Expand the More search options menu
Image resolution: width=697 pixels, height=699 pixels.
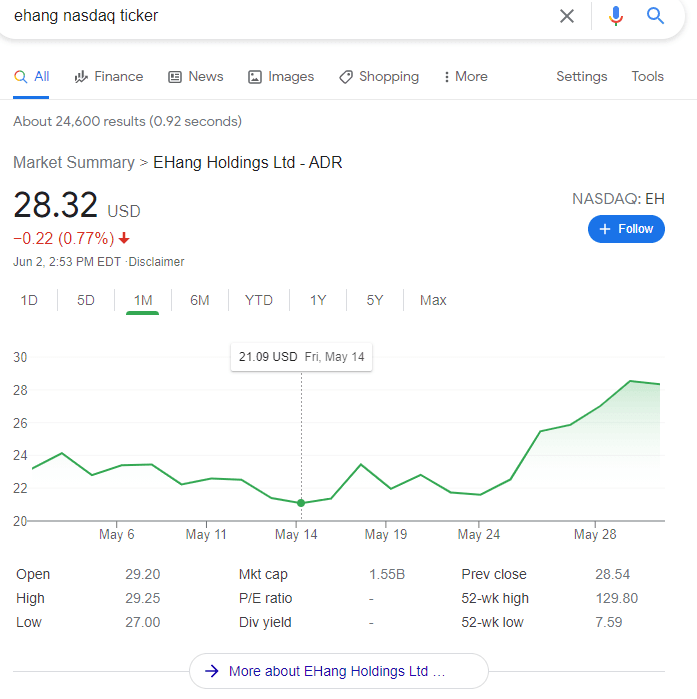pos(465,77)
